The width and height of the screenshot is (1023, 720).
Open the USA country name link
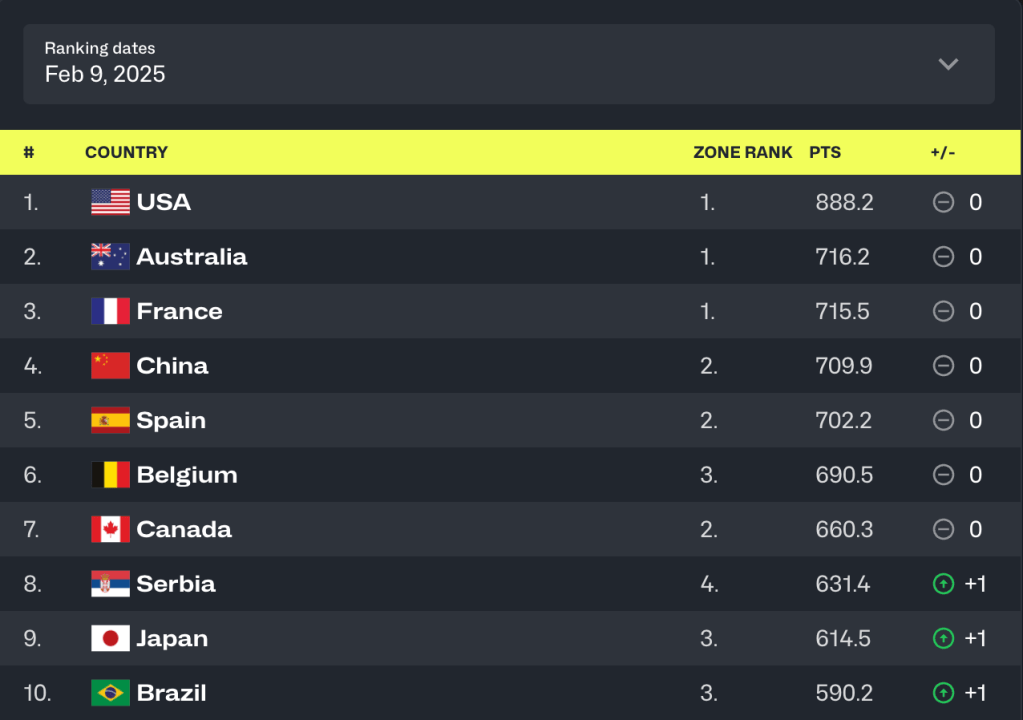click(164, 202)
